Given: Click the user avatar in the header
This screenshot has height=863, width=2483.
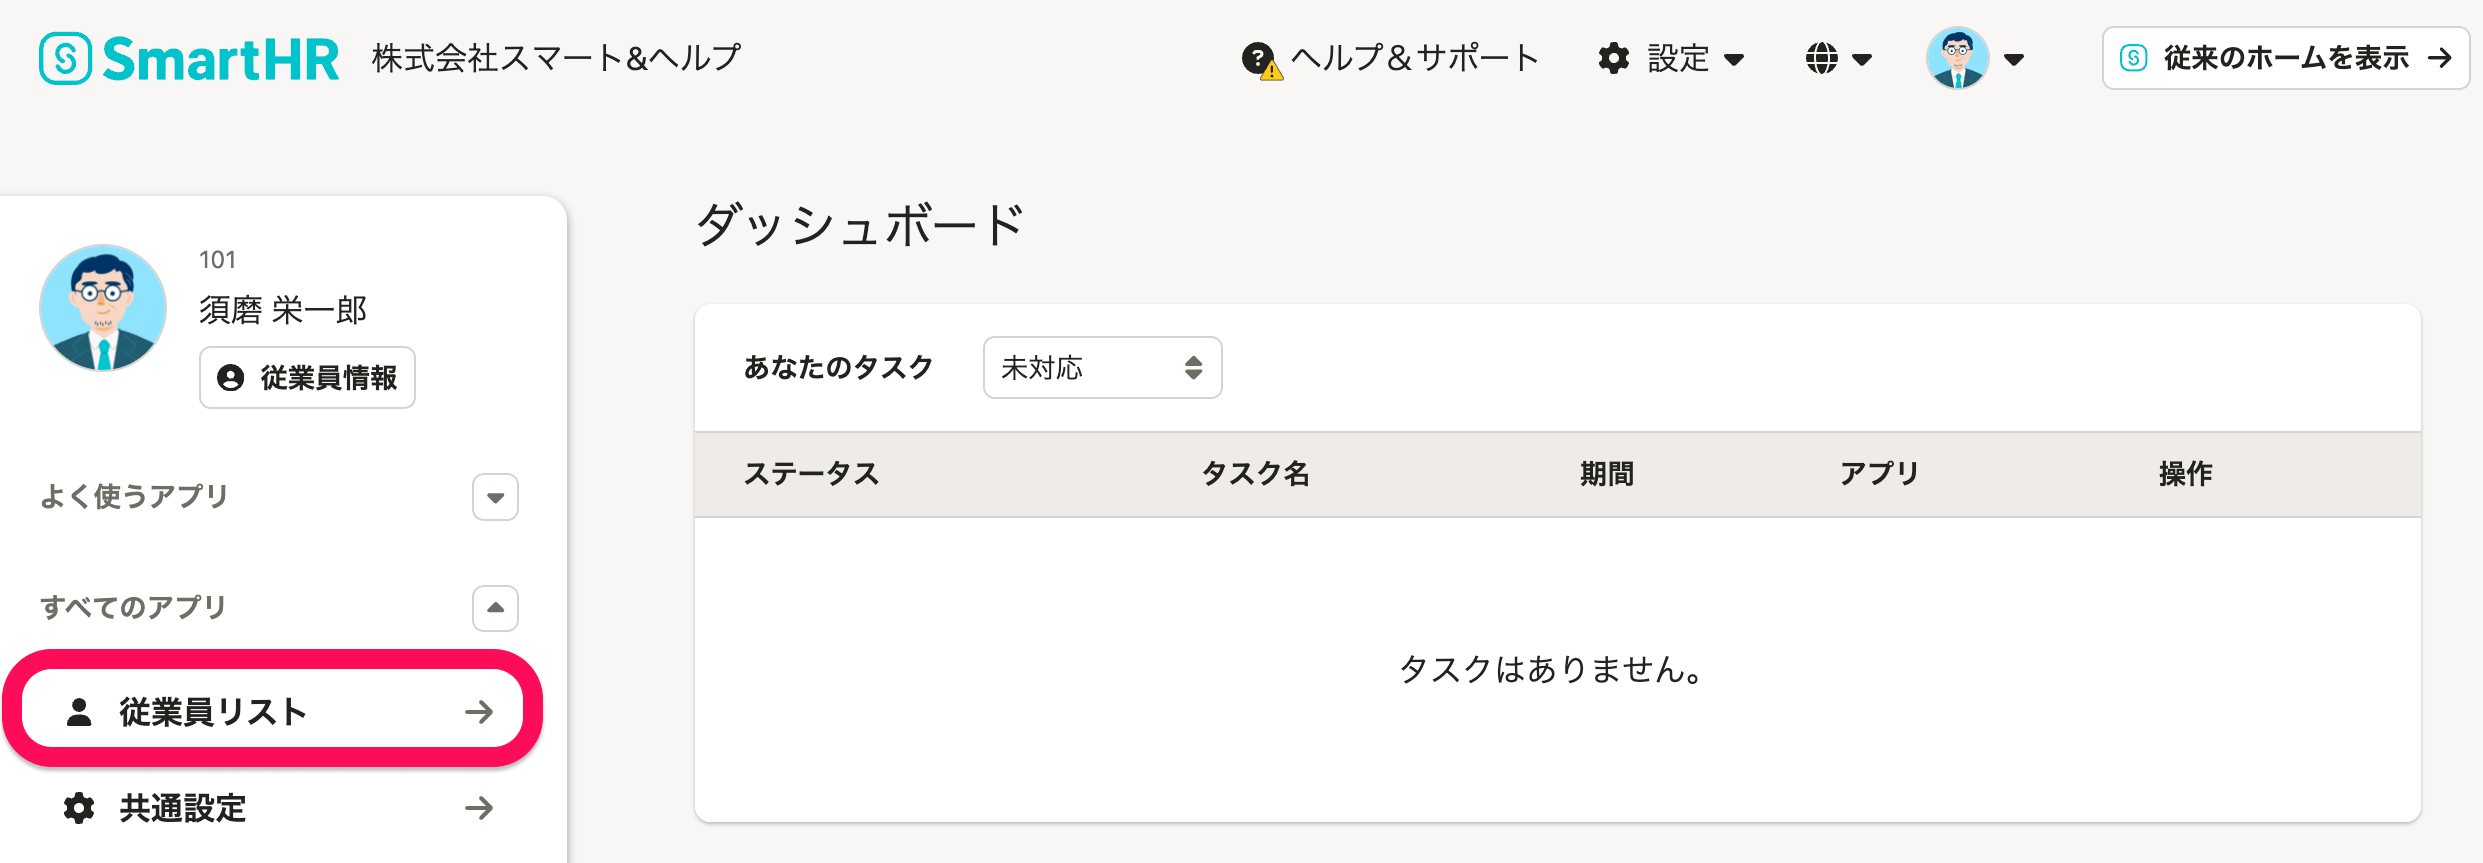Looking at the screenshot, I should [1957, 58].
